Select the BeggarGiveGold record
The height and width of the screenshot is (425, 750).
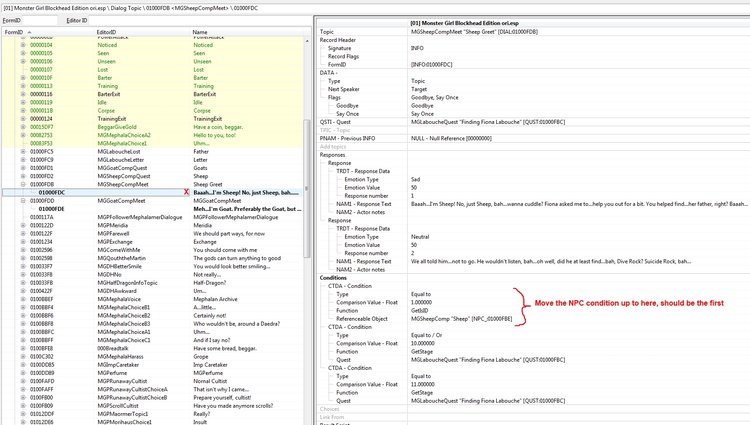click(x=117, y=127)
